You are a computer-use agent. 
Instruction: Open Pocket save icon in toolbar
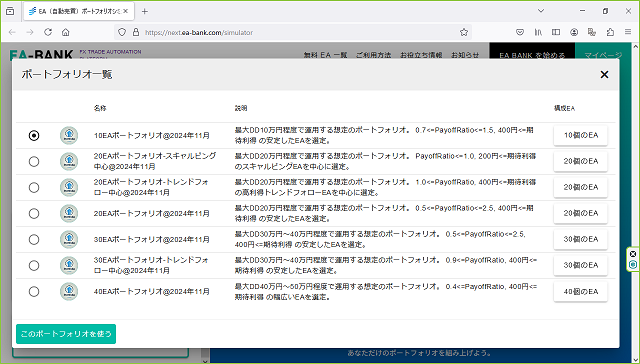click(x=520, y=32)
